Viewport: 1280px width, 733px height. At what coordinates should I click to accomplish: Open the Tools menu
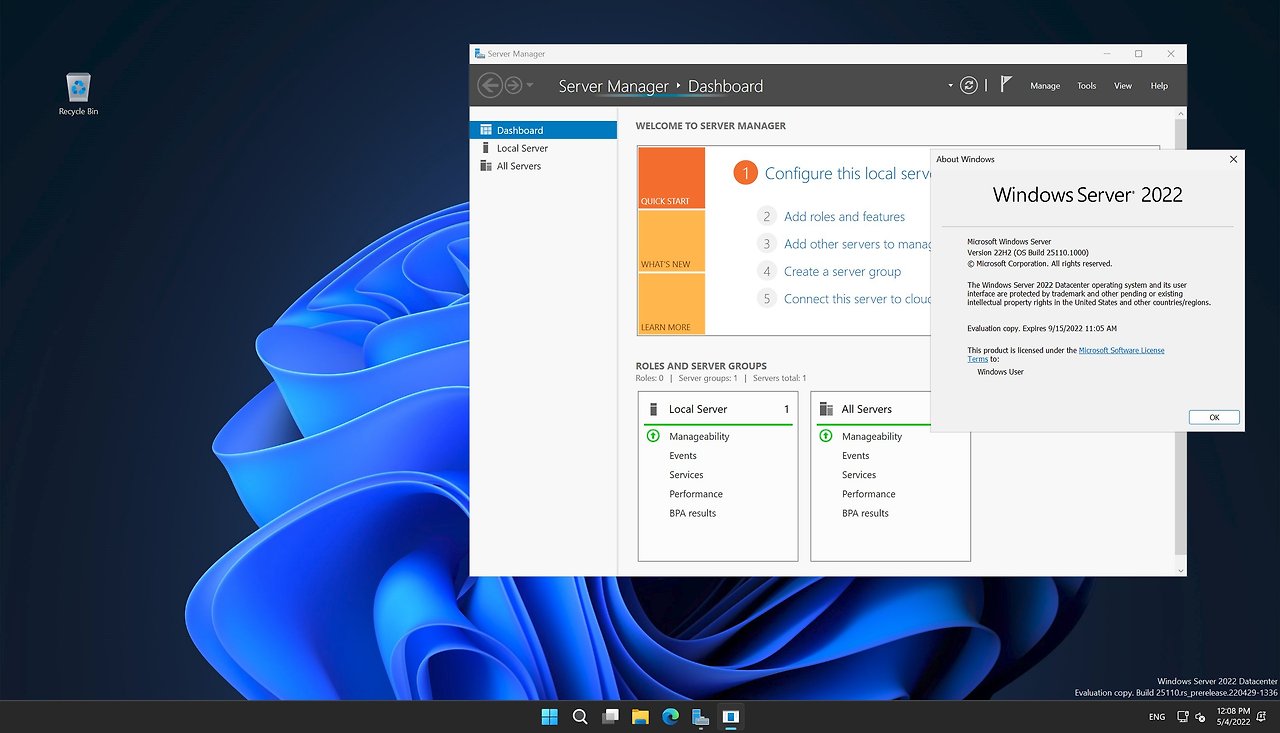(1087, 86)
